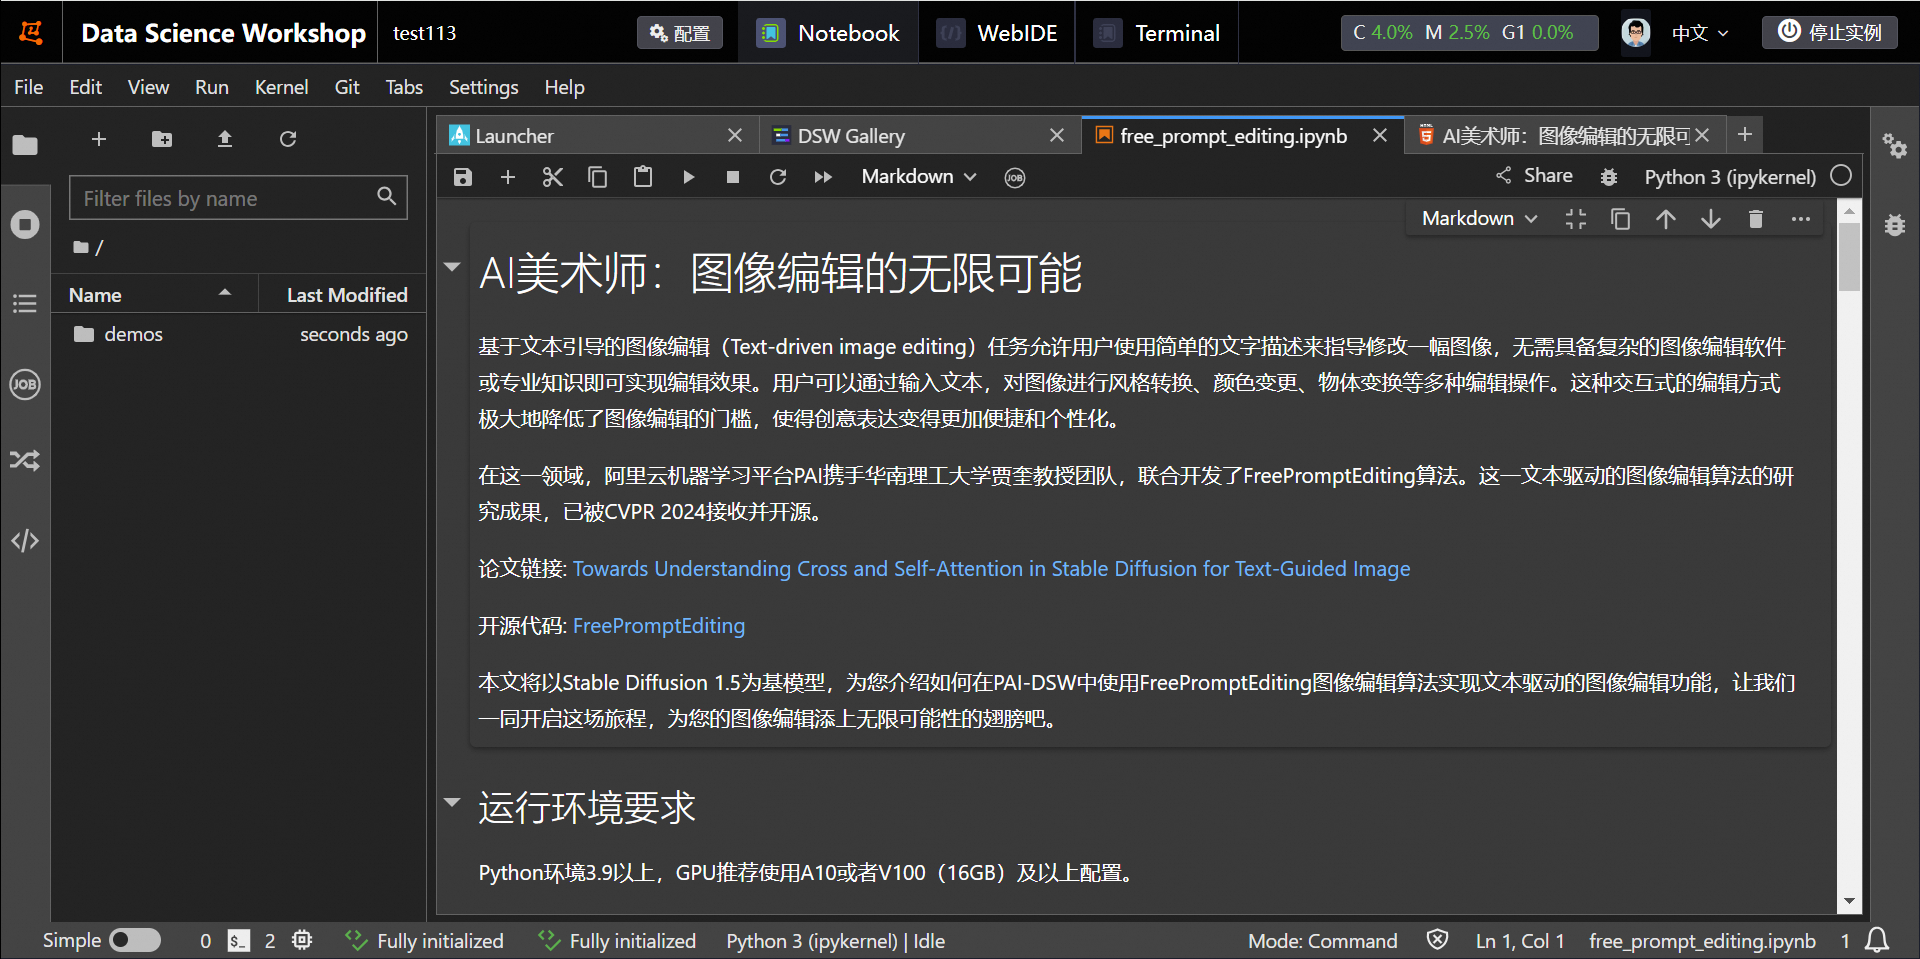The height and width of the screenshot is (959, 1920).
Task: Interrupt the kernel with stop icon
Action: [733, 177]
